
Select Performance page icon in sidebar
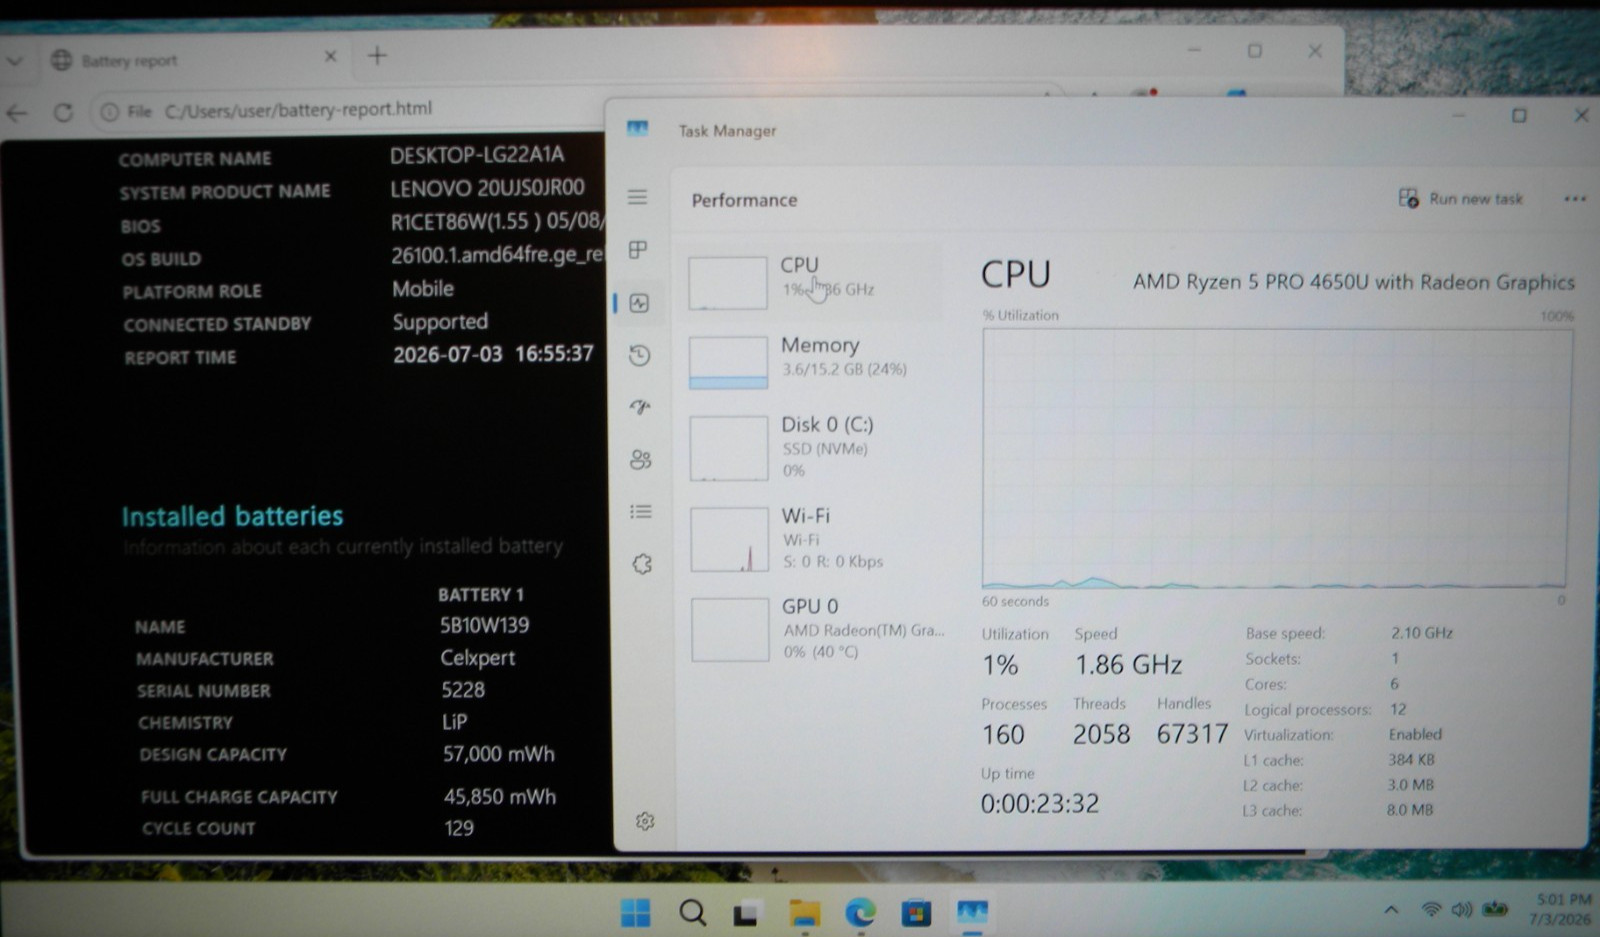639,303
